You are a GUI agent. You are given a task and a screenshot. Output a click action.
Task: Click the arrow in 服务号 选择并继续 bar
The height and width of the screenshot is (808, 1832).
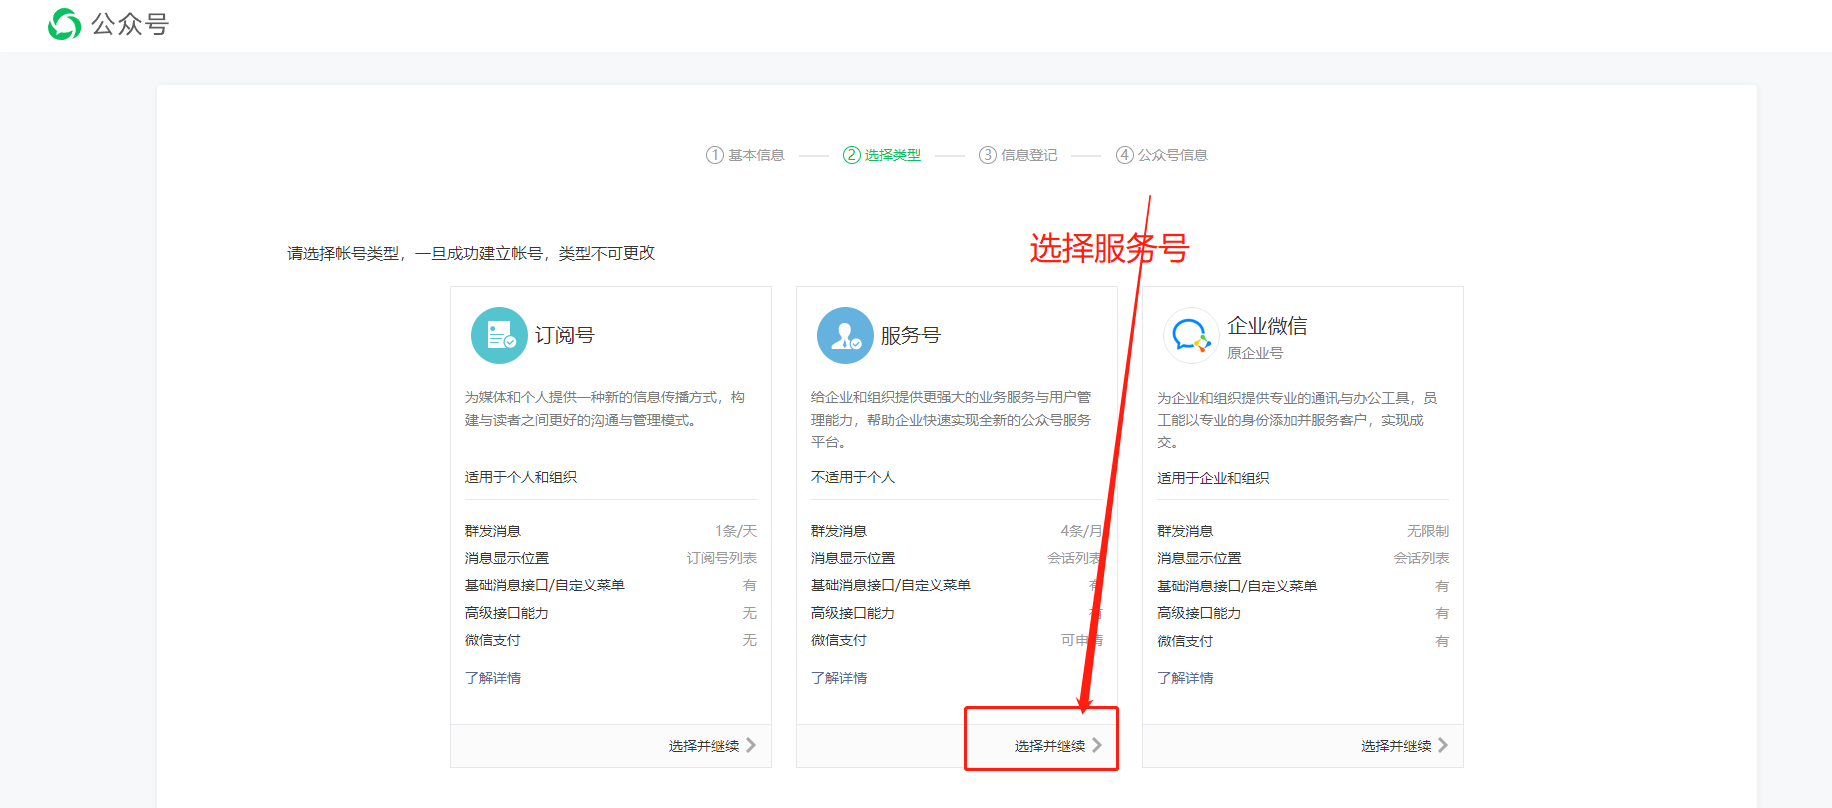click(x=1097, y=745)
